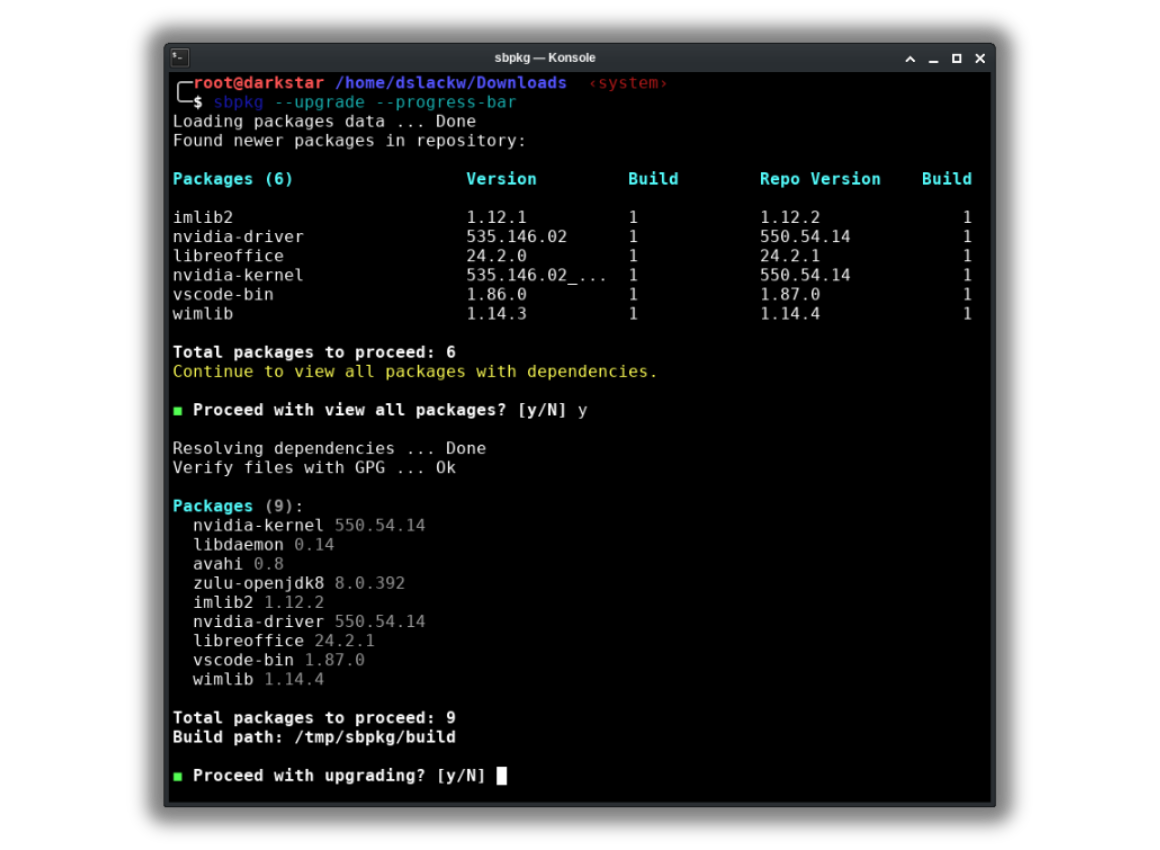
Task: Click the green square before 'Proceed with upgrading?'
Action: coord(178,777)
